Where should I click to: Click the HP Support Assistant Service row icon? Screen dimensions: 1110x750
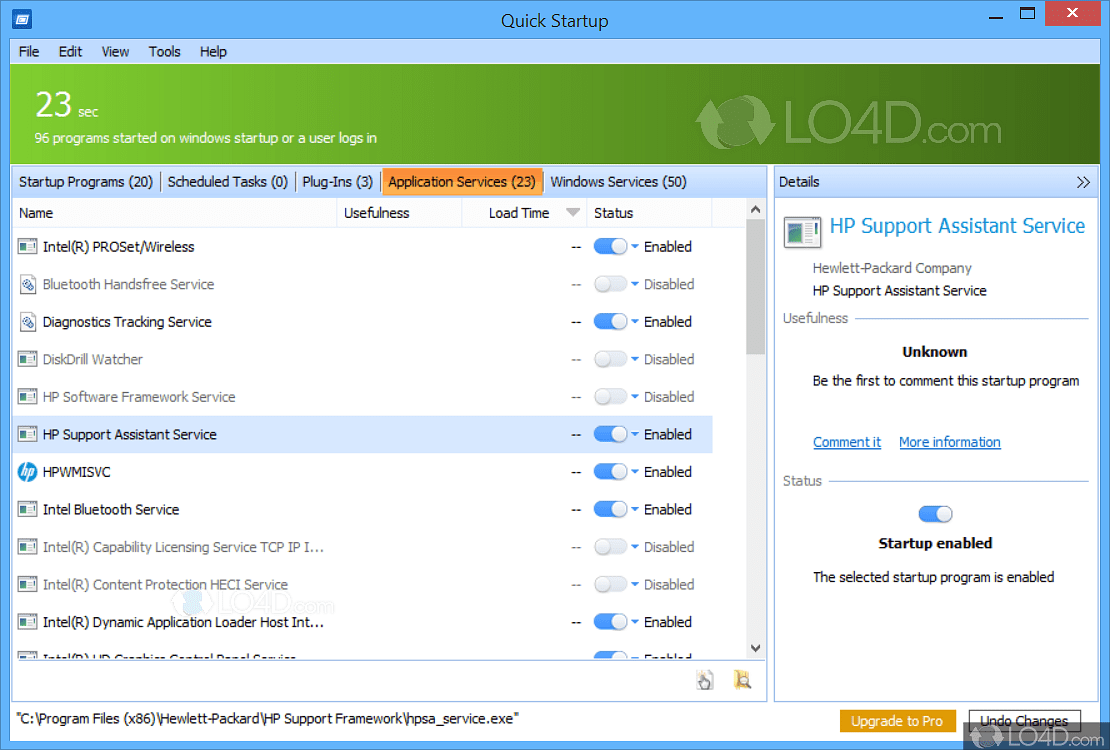(x=28, y=434)
